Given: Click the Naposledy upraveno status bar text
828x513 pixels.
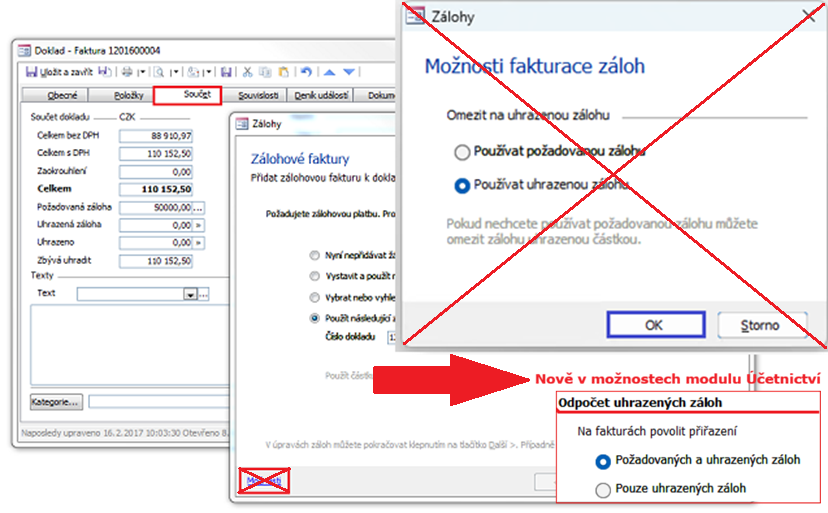Looking at the screenshot, I should tap(125, 433).
